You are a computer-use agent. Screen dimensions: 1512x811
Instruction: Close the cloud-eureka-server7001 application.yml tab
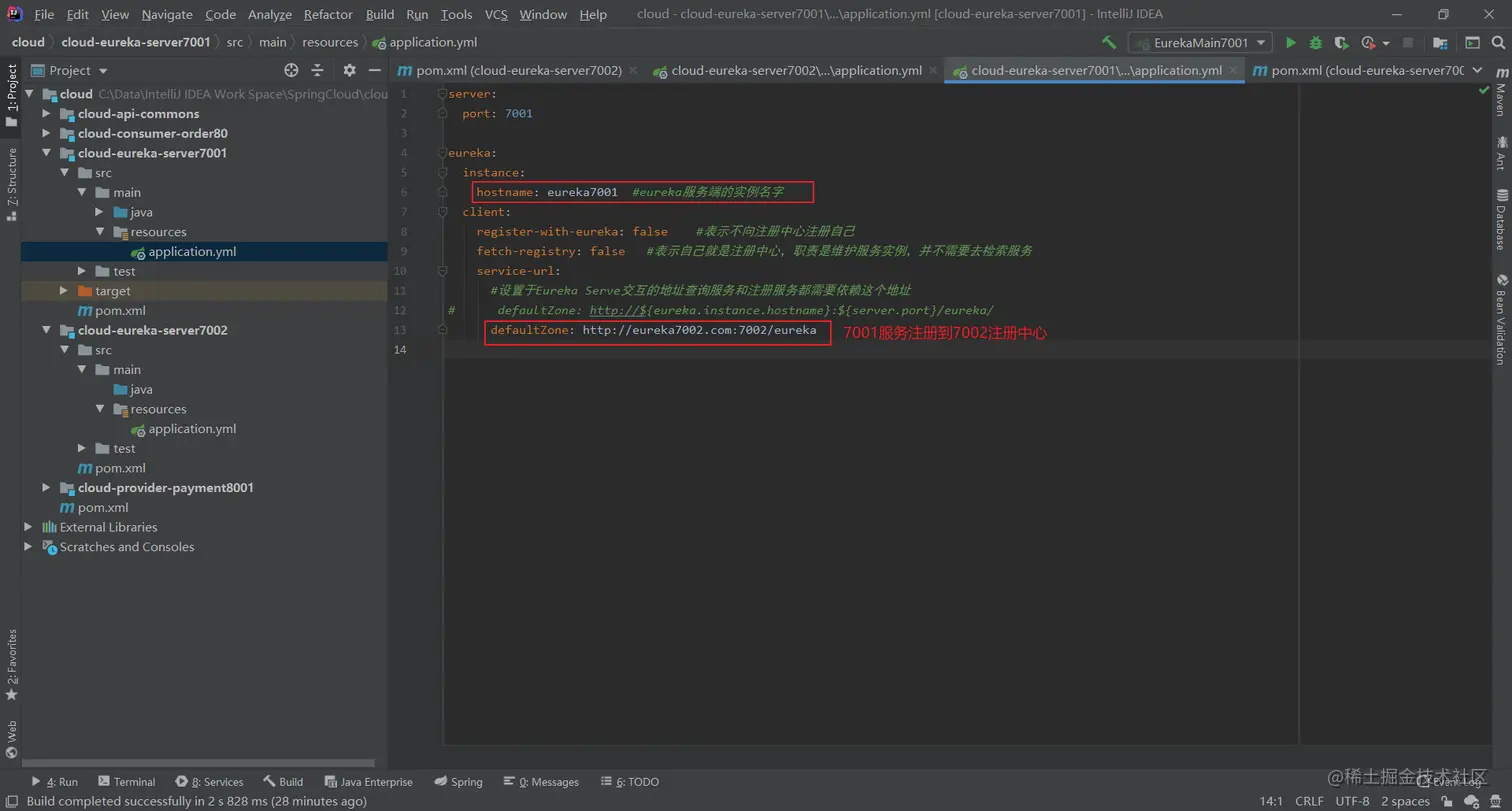pos(1233,71)
